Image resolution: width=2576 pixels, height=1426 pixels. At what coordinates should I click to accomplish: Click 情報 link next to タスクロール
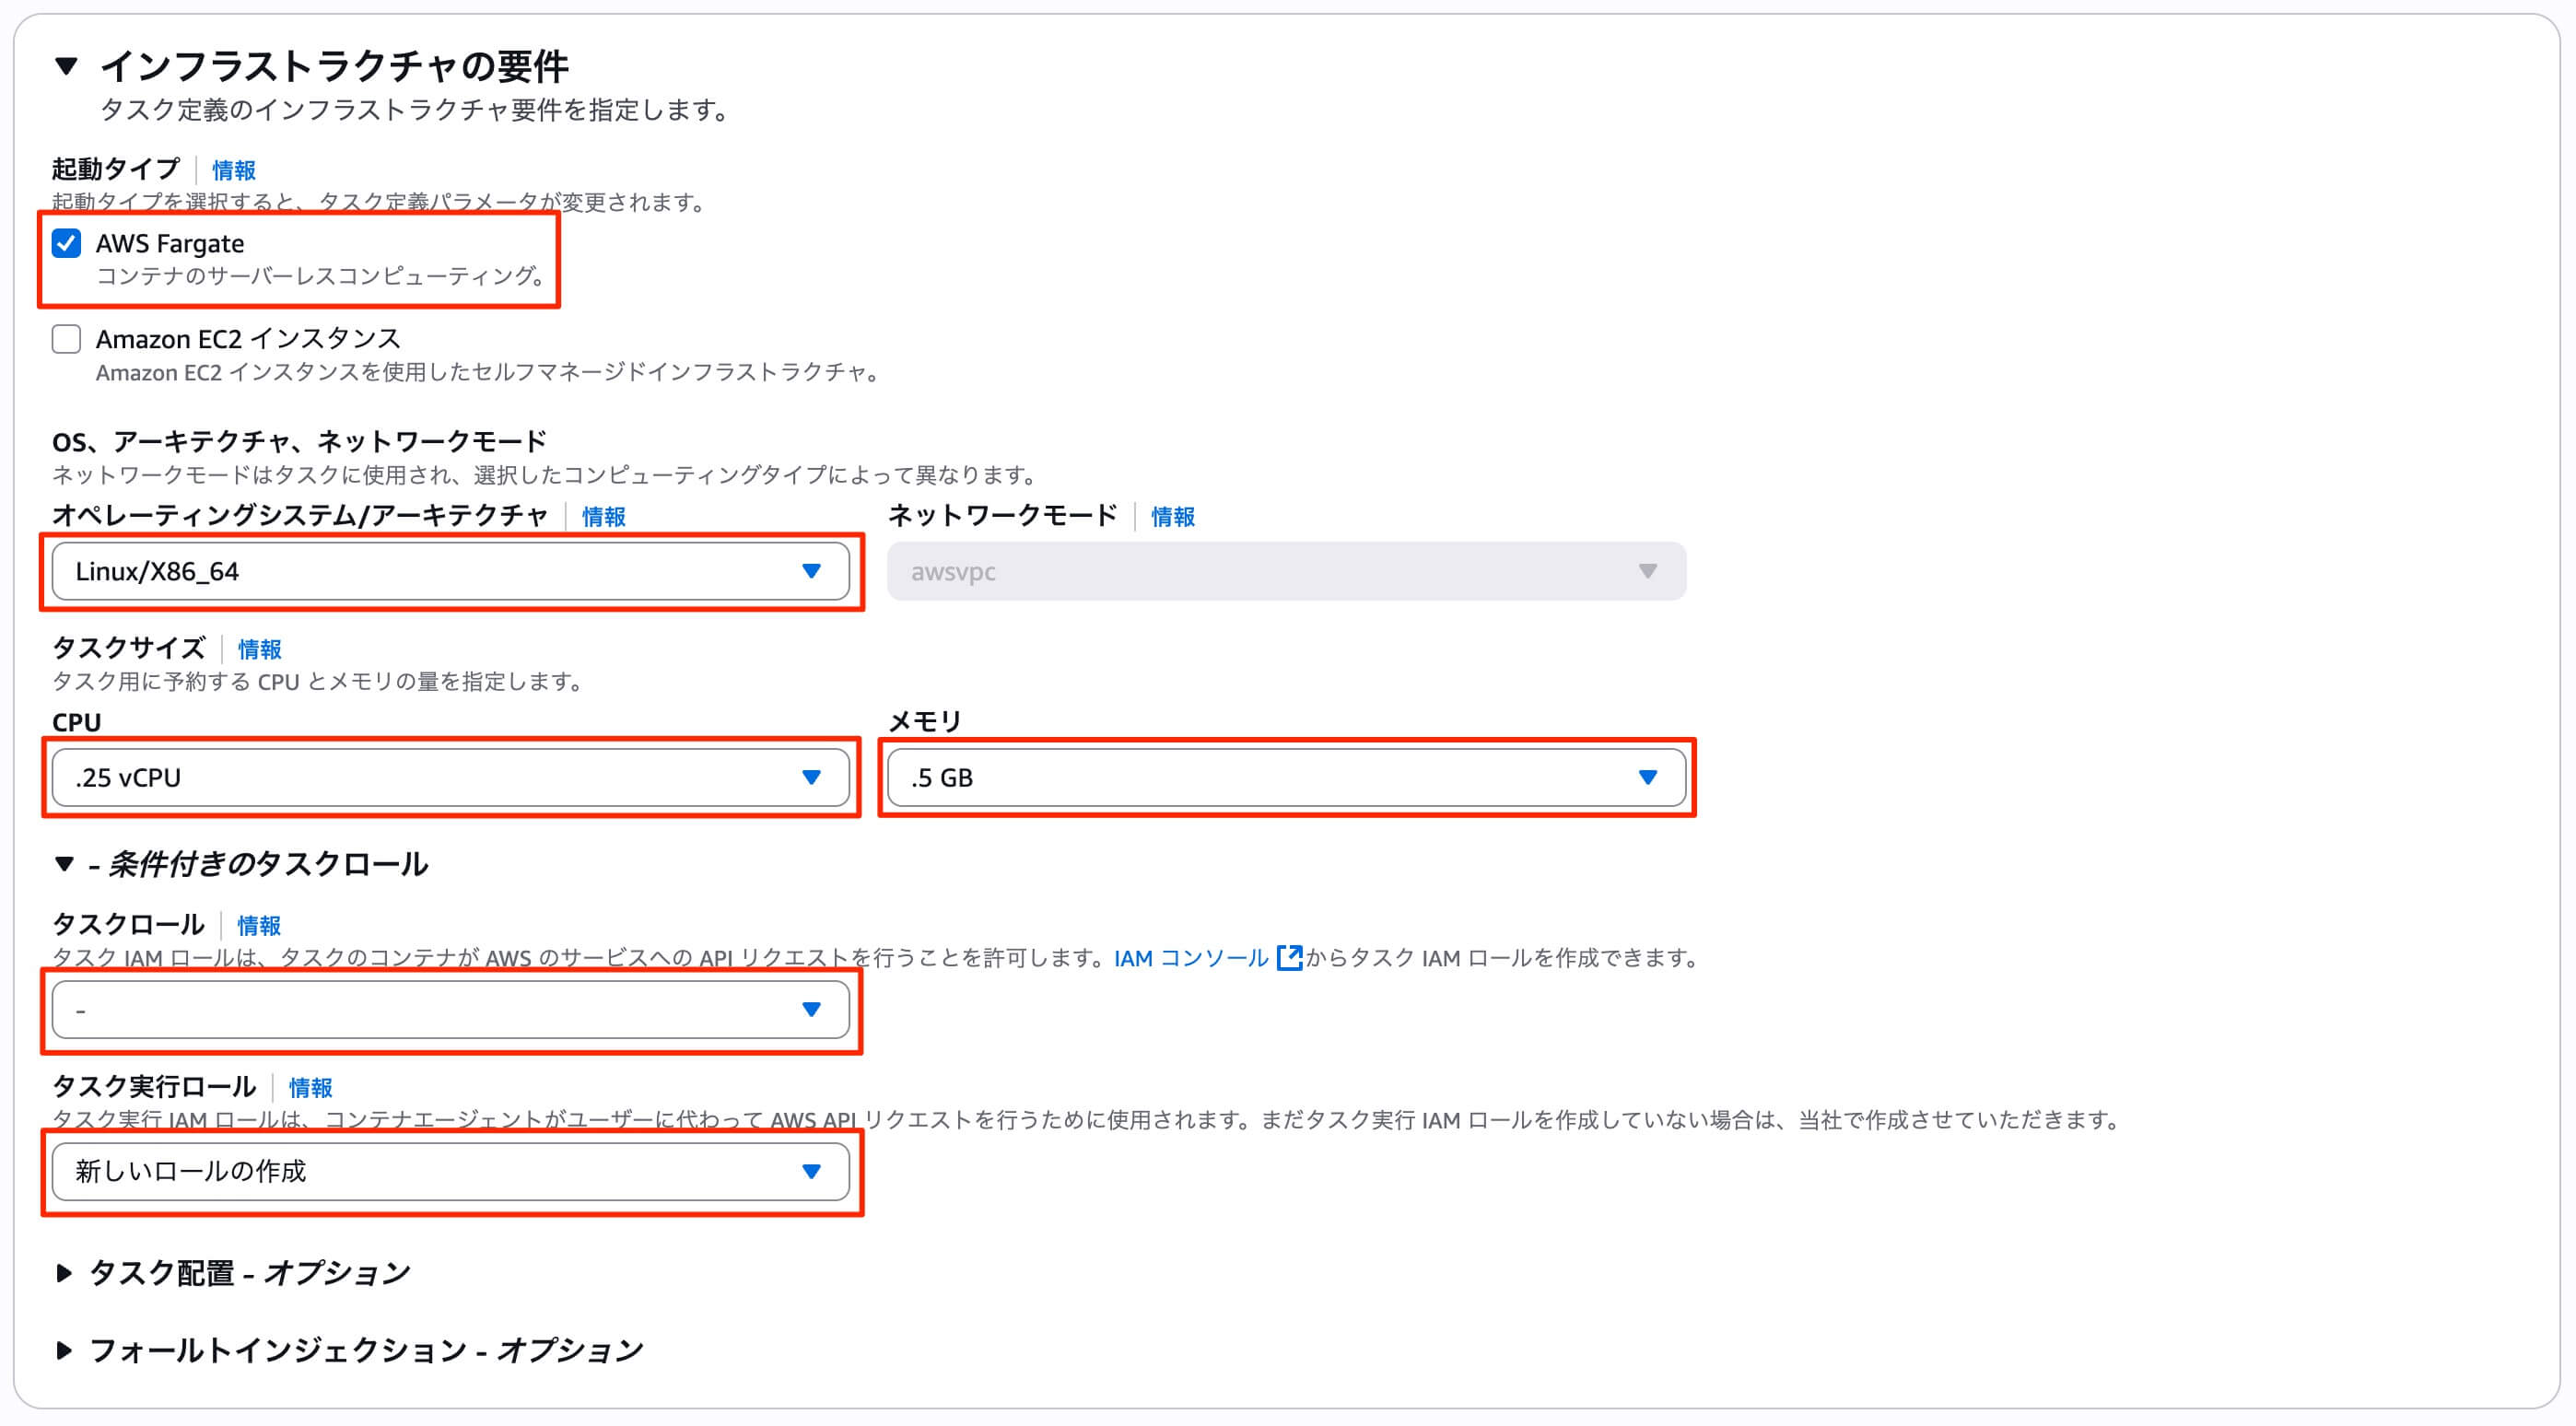coord(259,925)
